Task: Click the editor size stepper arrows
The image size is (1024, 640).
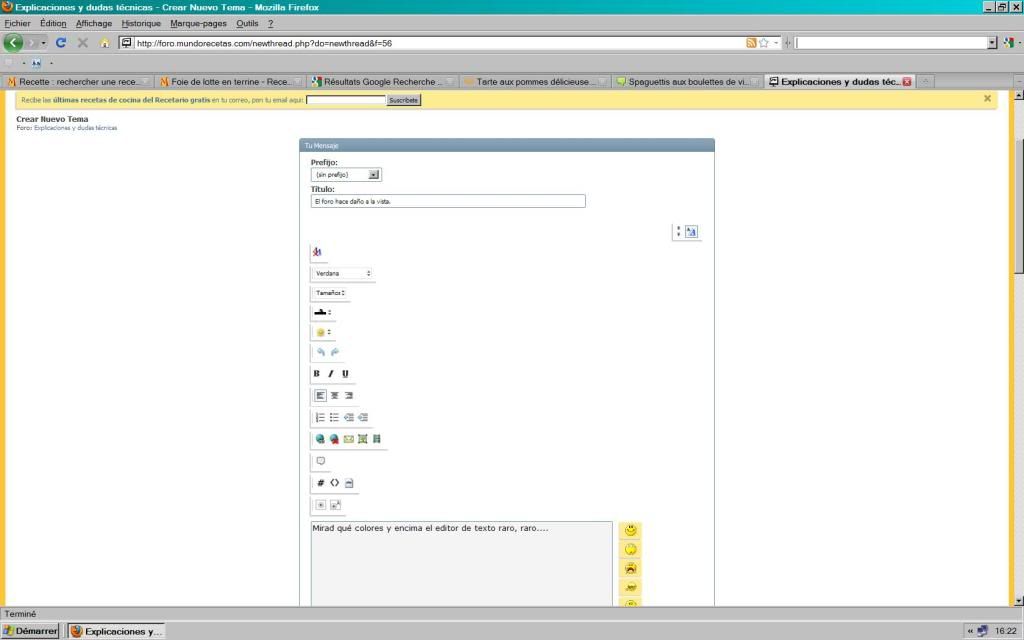Action: (x=678, y=232)
